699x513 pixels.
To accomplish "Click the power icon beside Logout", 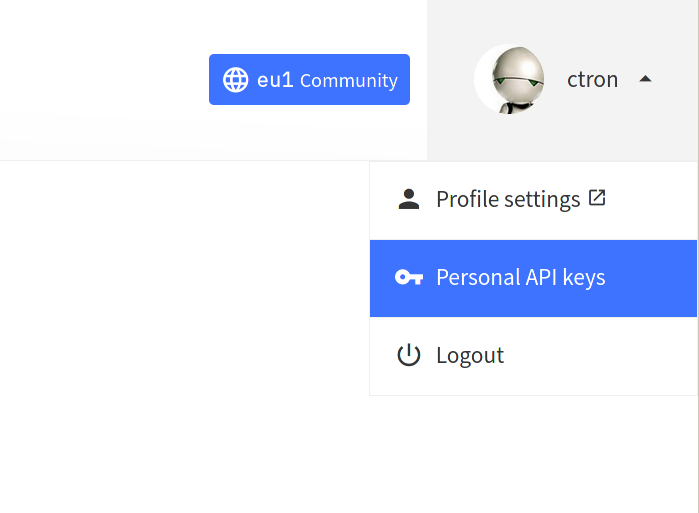I will coord(409,355).
